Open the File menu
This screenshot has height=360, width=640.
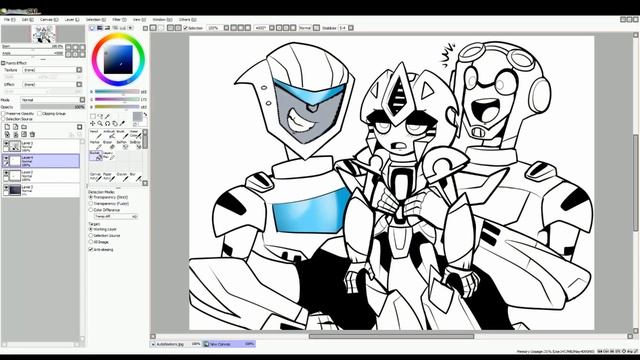[x=9, y=19]
